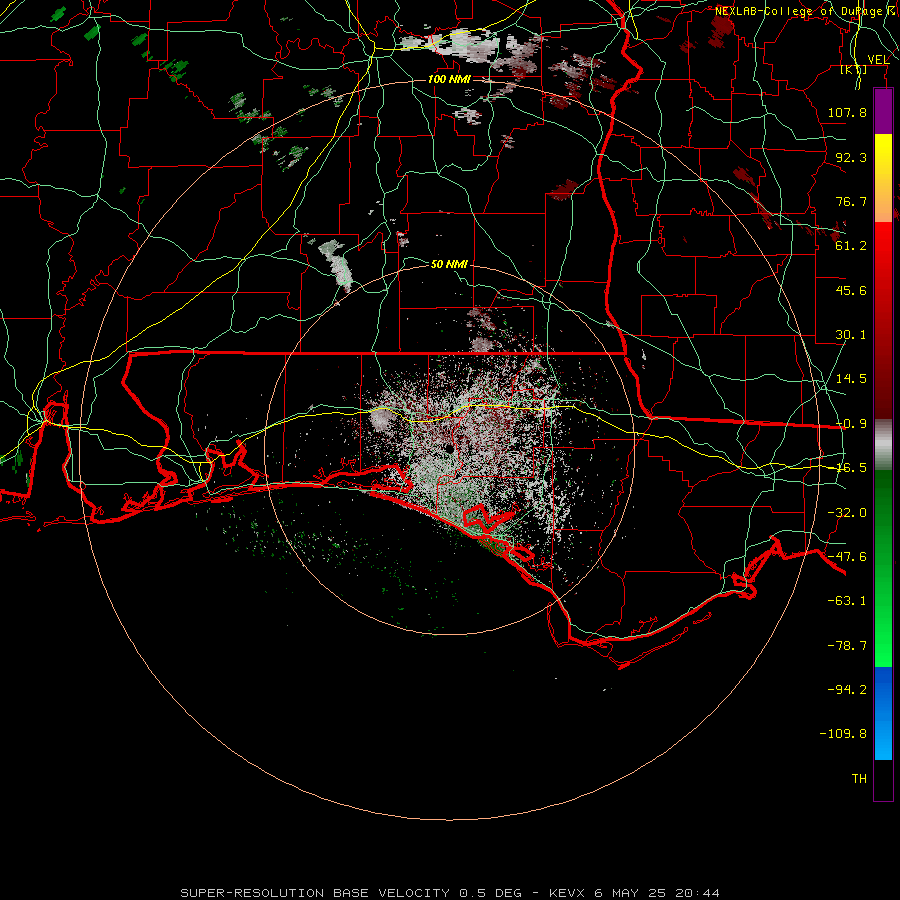This screenshot has width=900, height=900.
Task: Click the 14.5 velocity scale value
Action: pyautogui.click(x=851, y=379)
